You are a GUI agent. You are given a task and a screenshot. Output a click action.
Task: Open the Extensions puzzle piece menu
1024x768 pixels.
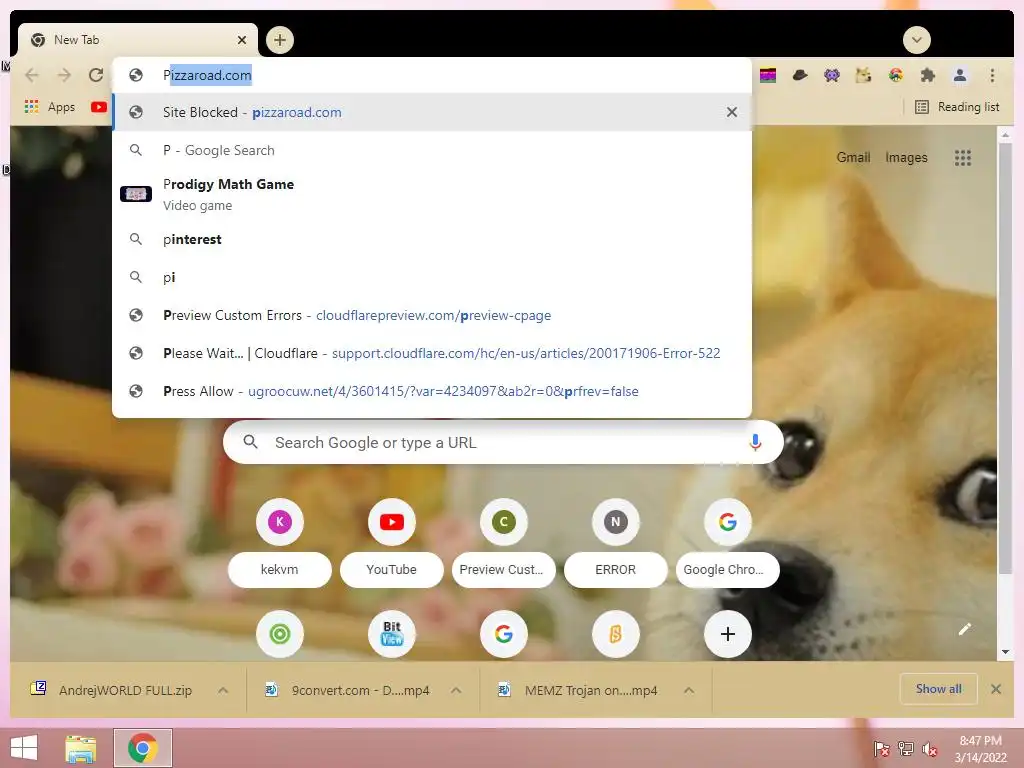coord(927,76)
